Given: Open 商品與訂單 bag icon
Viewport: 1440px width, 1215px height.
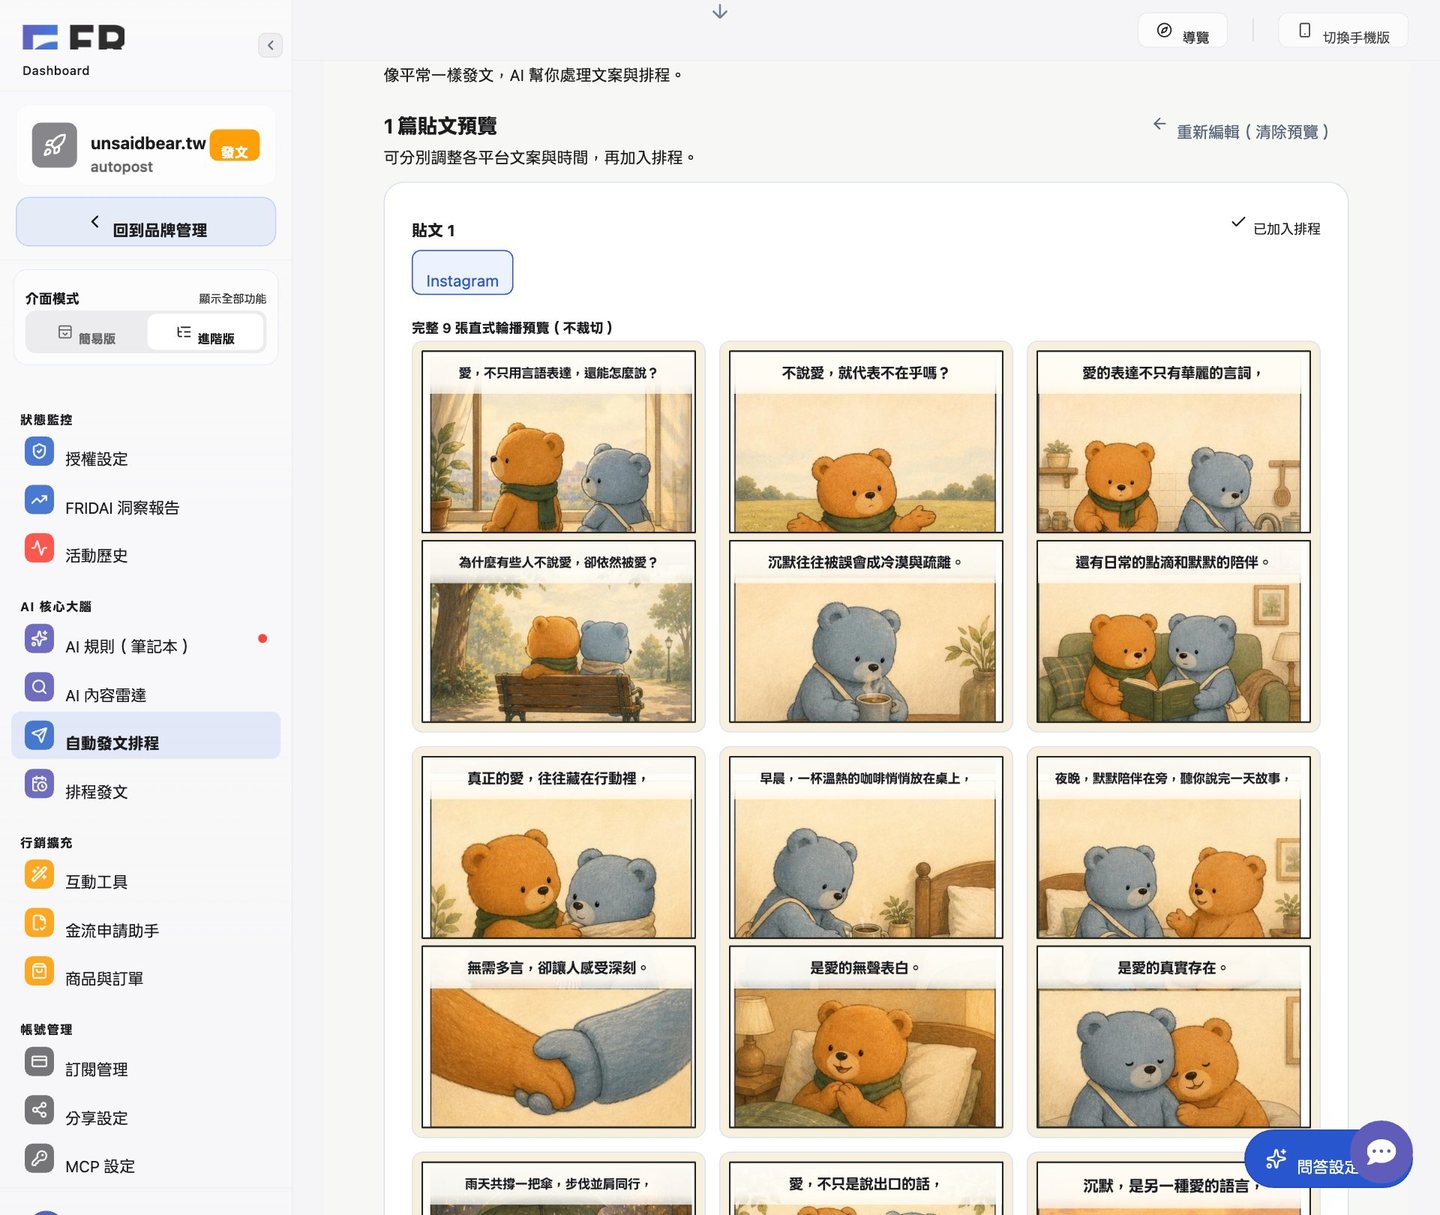Looking at the screenshot, I should (39, 971).
